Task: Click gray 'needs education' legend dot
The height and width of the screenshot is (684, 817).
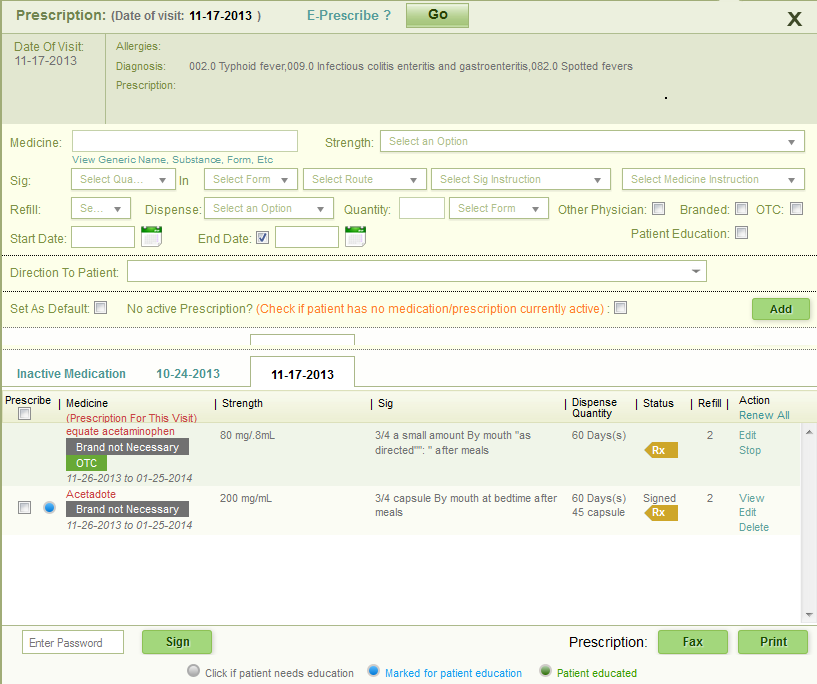Action: (193, 671)
